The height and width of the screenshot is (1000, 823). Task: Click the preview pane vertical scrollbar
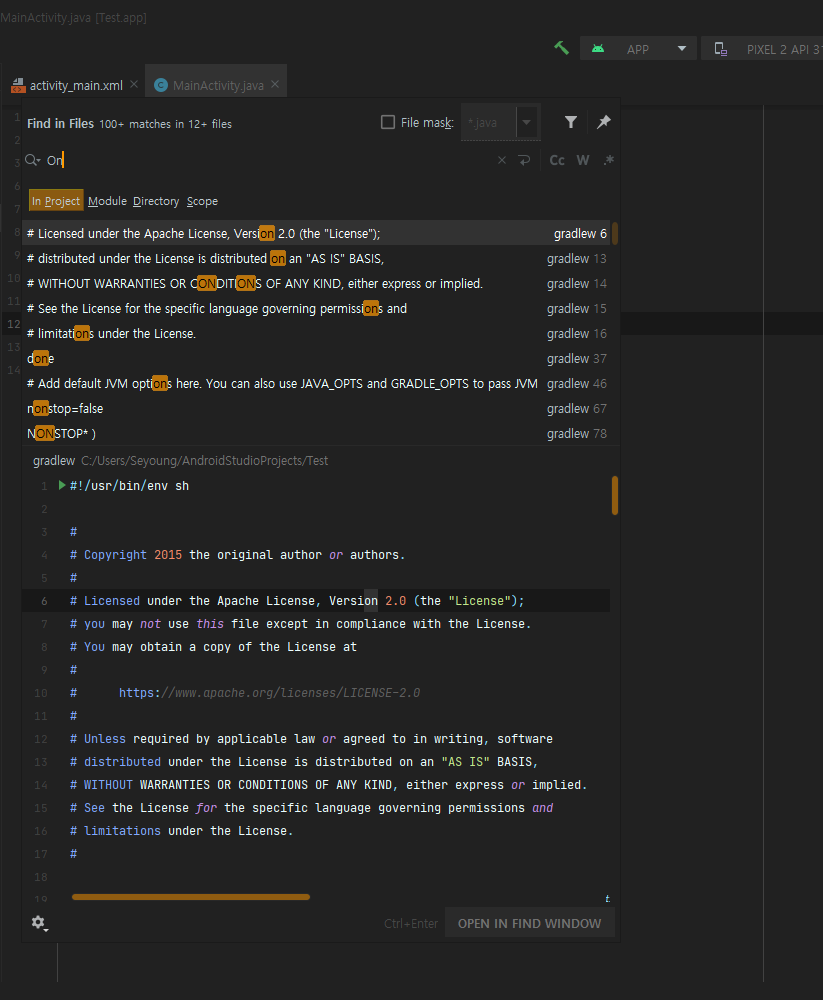pyautogui.click(x=615, y=495)
